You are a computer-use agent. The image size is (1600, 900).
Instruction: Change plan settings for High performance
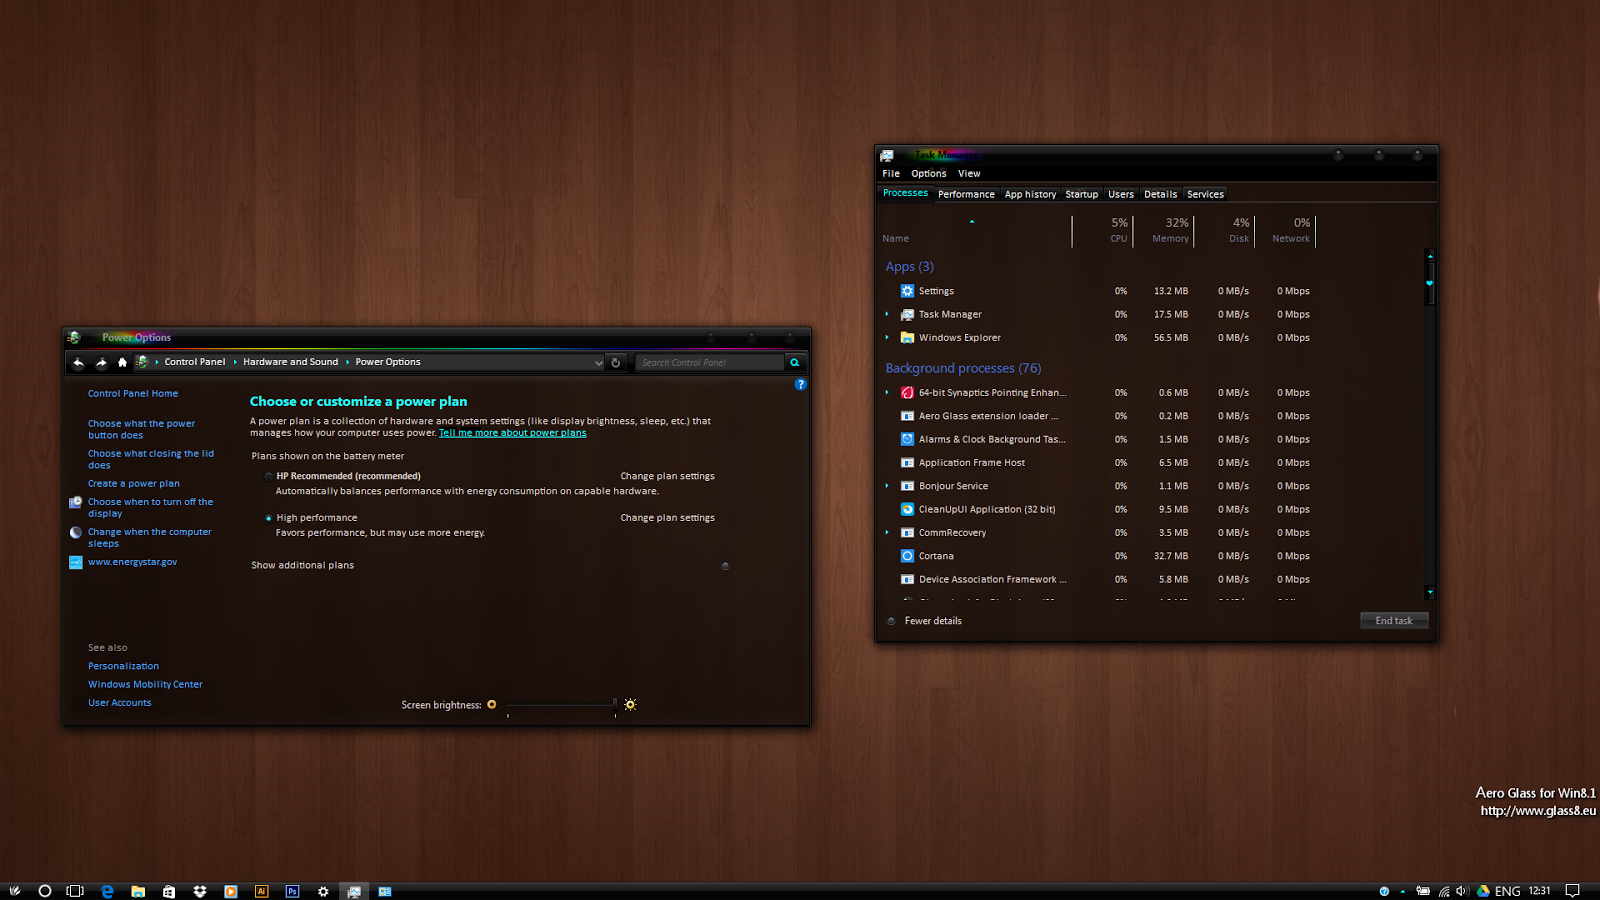coord(667,518)
